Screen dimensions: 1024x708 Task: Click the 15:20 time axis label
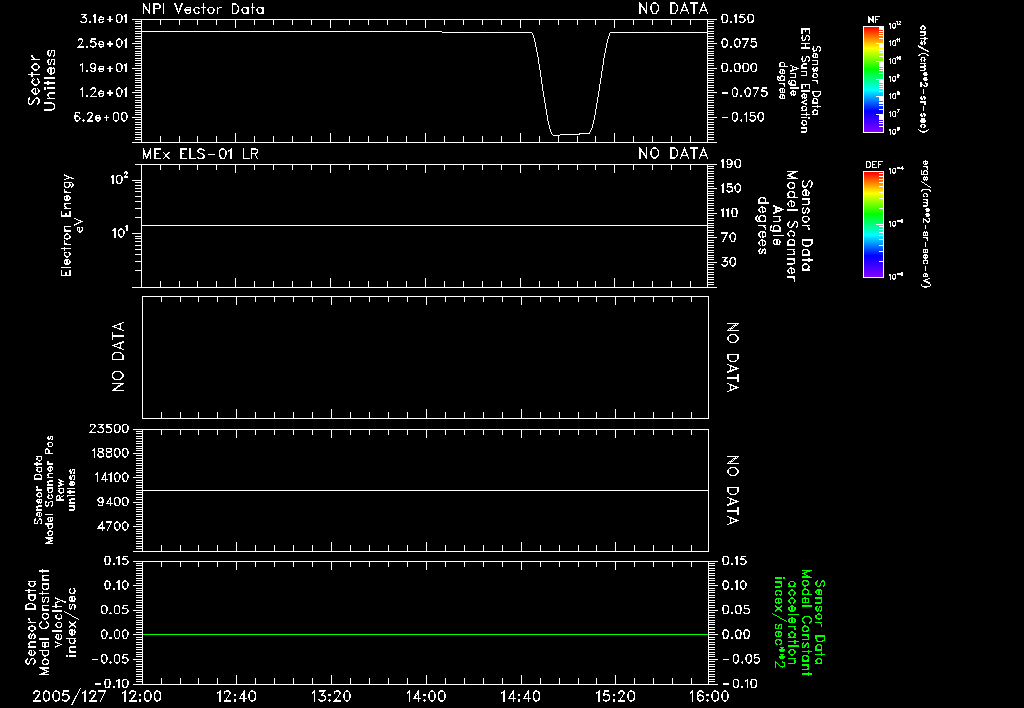[x=615, y=696]
